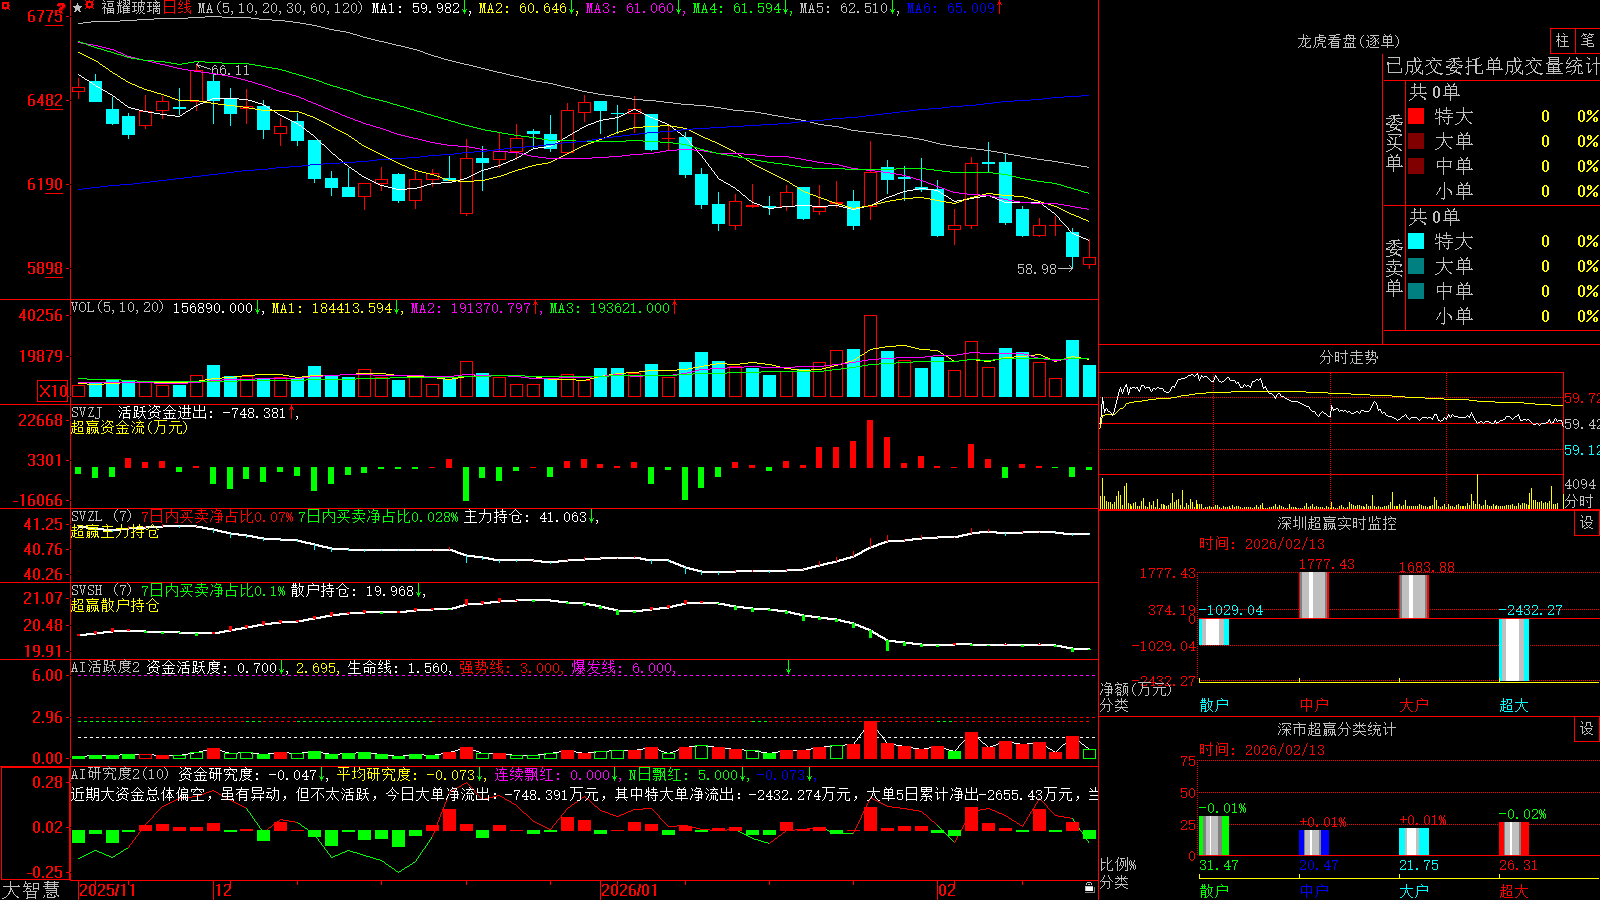Click the 58.98 low price annotation

click(1037, 269)
